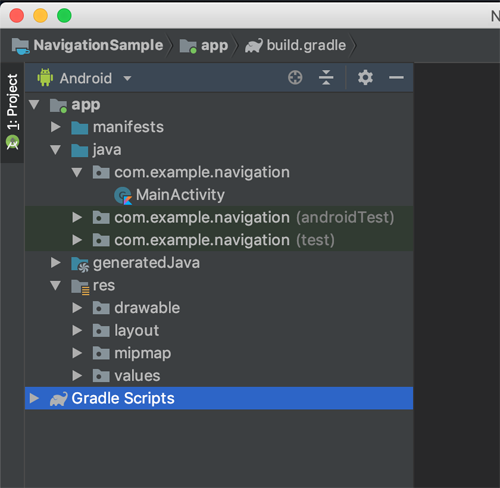
Task: Select the MainActivity Kotlin class icon
Action: click(123, 195)
